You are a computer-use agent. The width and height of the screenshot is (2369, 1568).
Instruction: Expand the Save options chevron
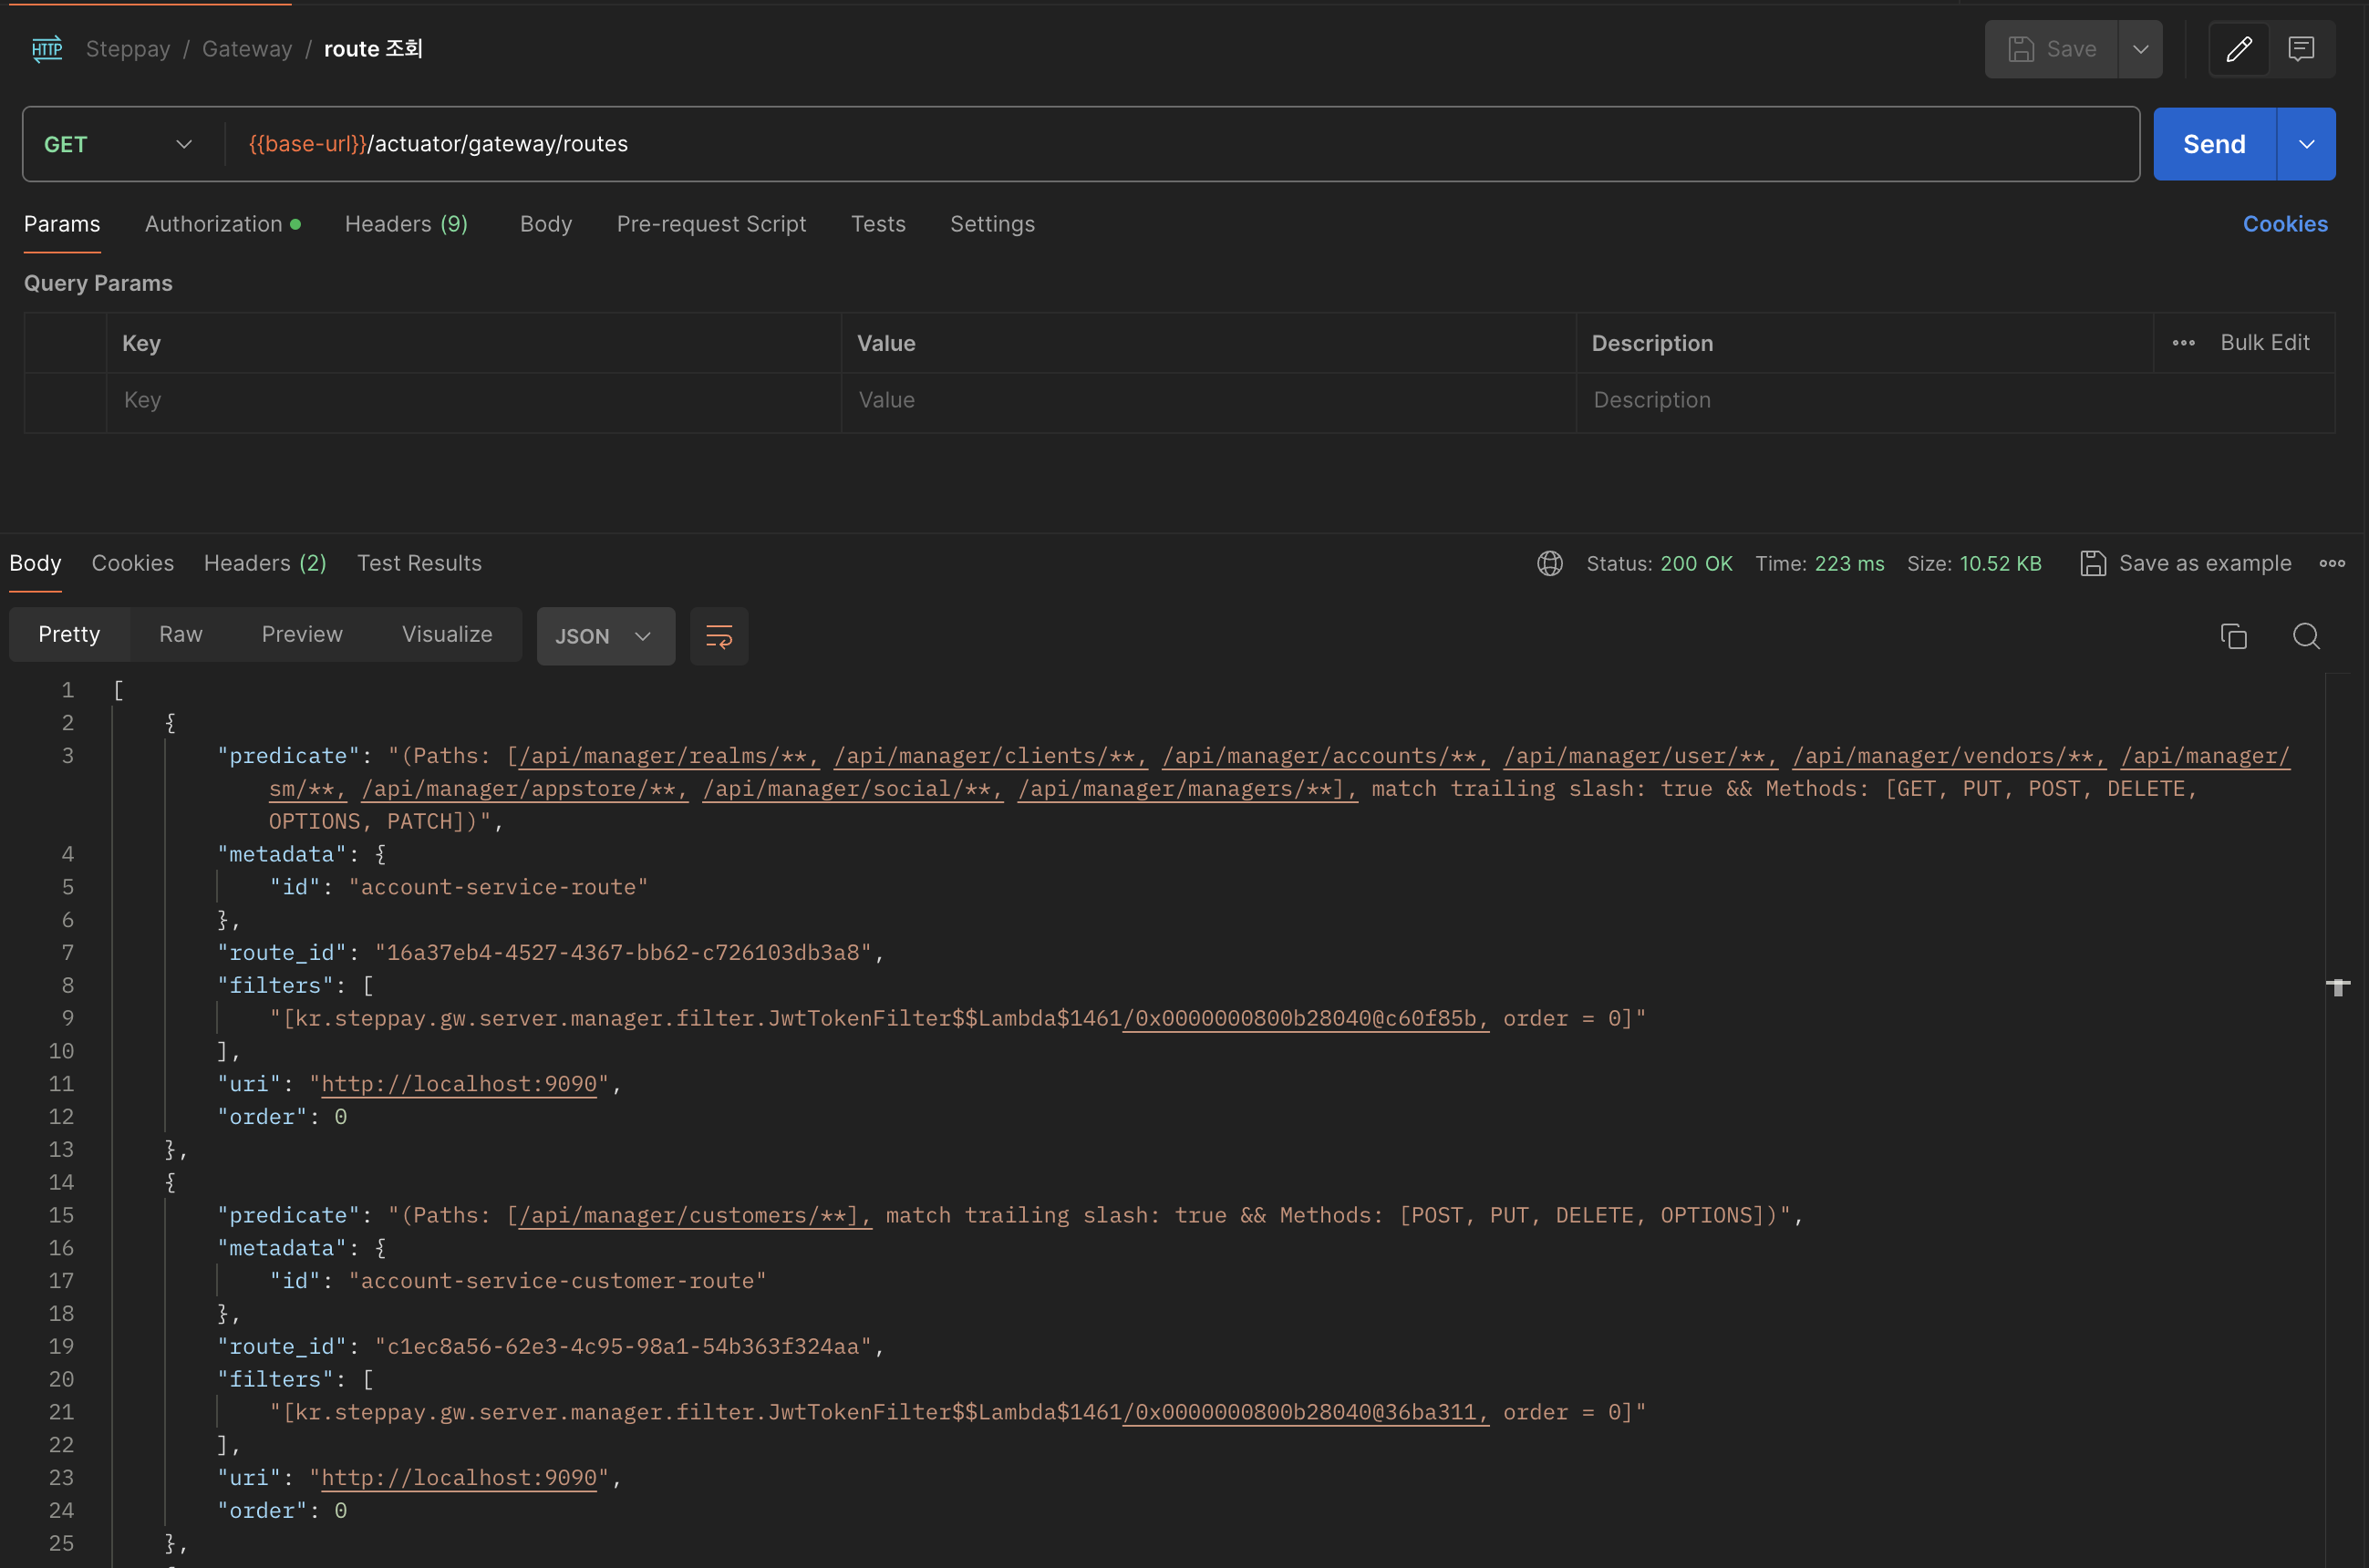2140,49
